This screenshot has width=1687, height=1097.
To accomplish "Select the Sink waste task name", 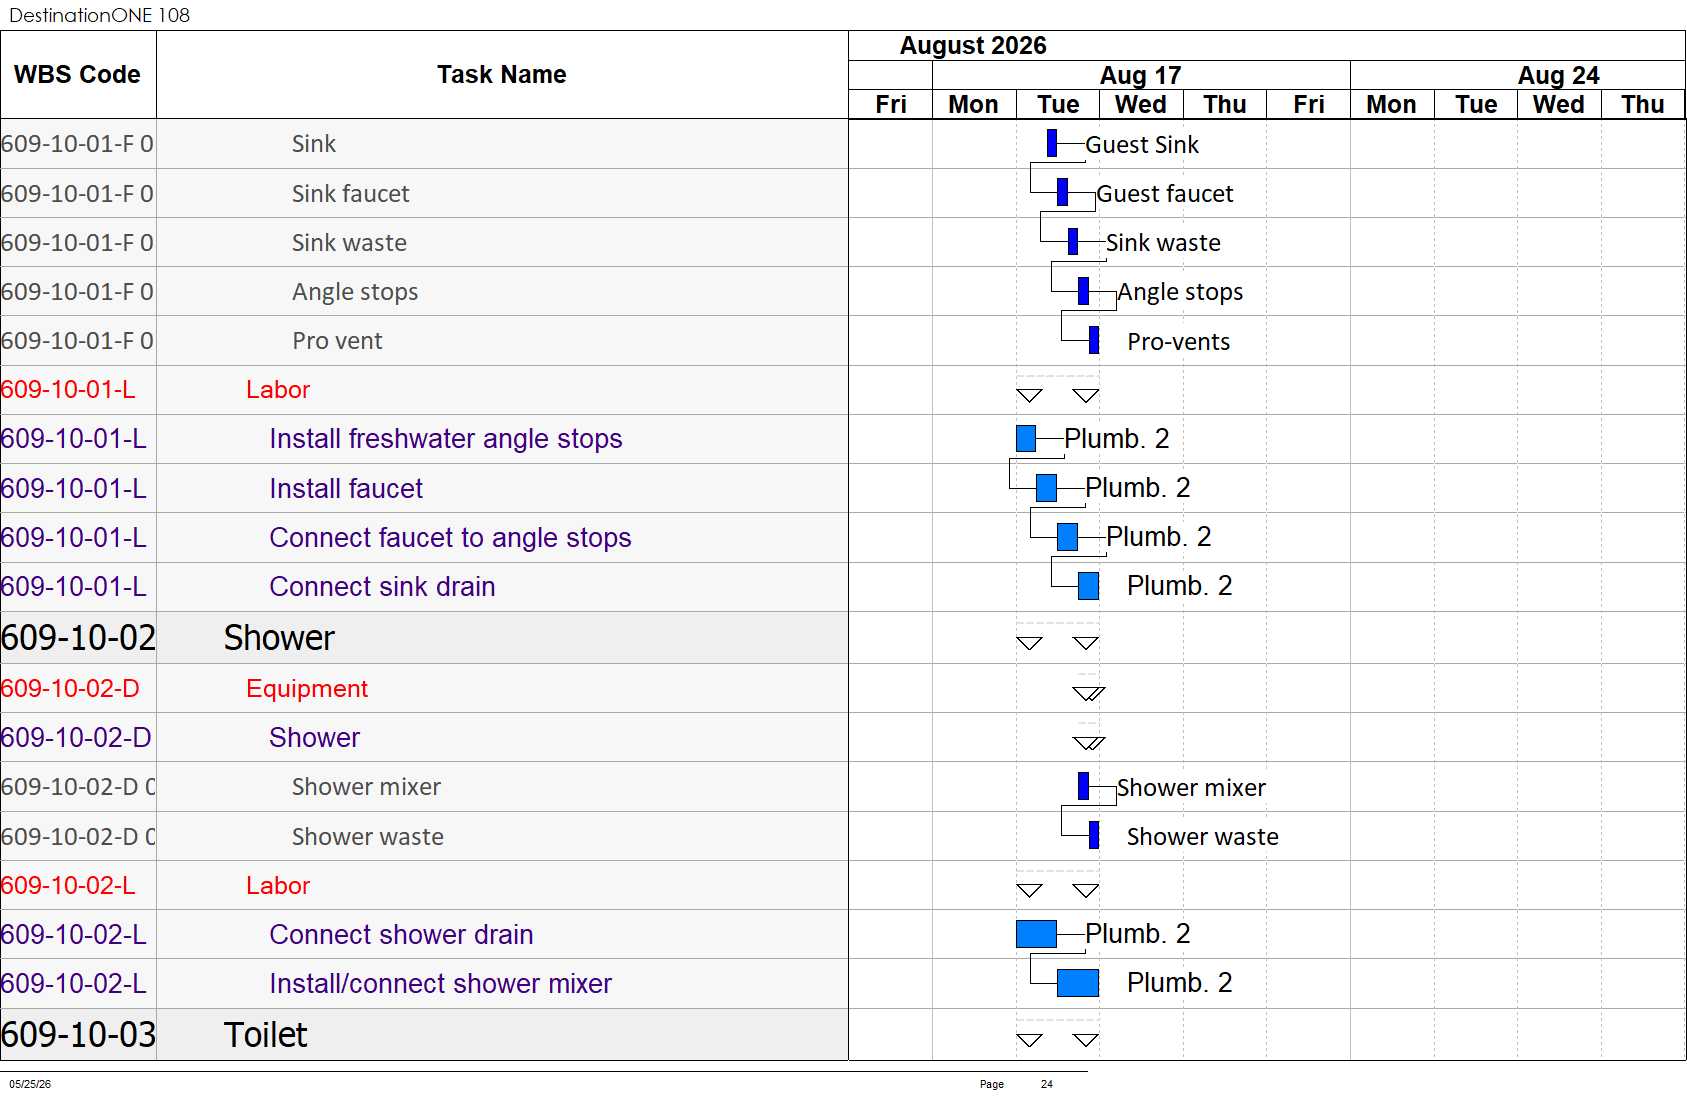I will (349, 242).
